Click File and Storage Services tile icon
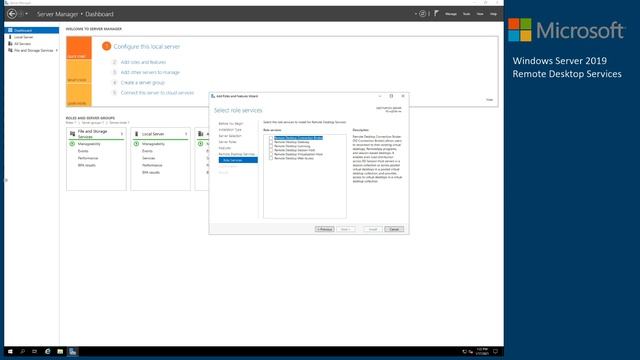640x360 pixels. pos(72,133)
